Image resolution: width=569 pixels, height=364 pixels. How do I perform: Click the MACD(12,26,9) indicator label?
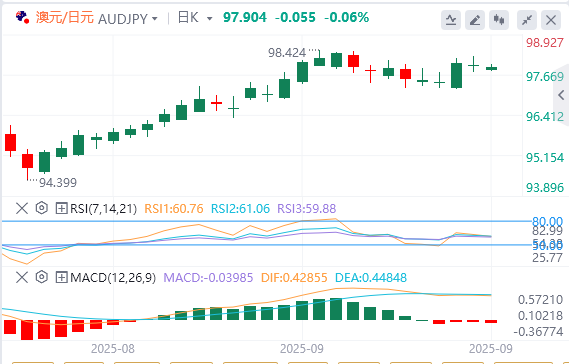tap(113, 277)
